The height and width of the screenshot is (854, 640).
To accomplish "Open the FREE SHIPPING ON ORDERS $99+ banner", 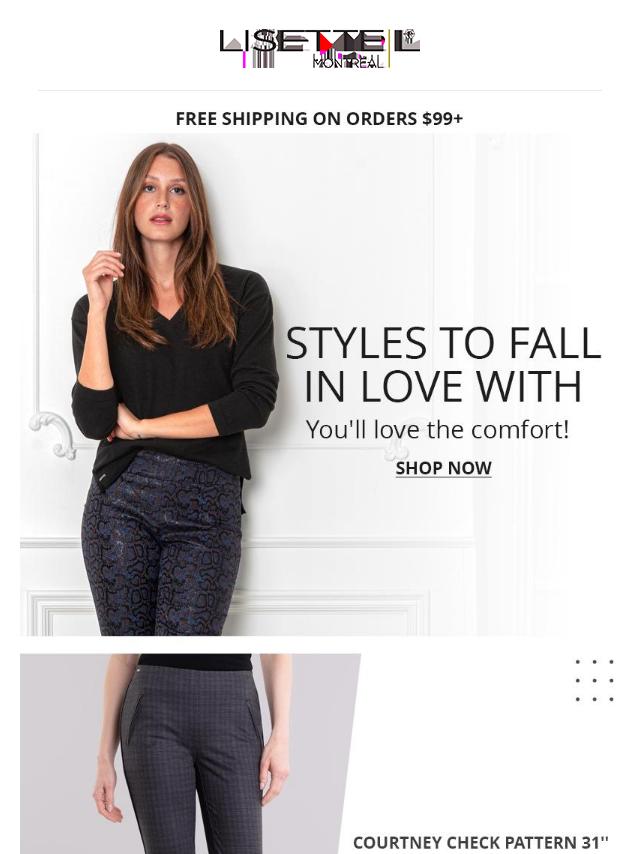I will pos(319,118).
